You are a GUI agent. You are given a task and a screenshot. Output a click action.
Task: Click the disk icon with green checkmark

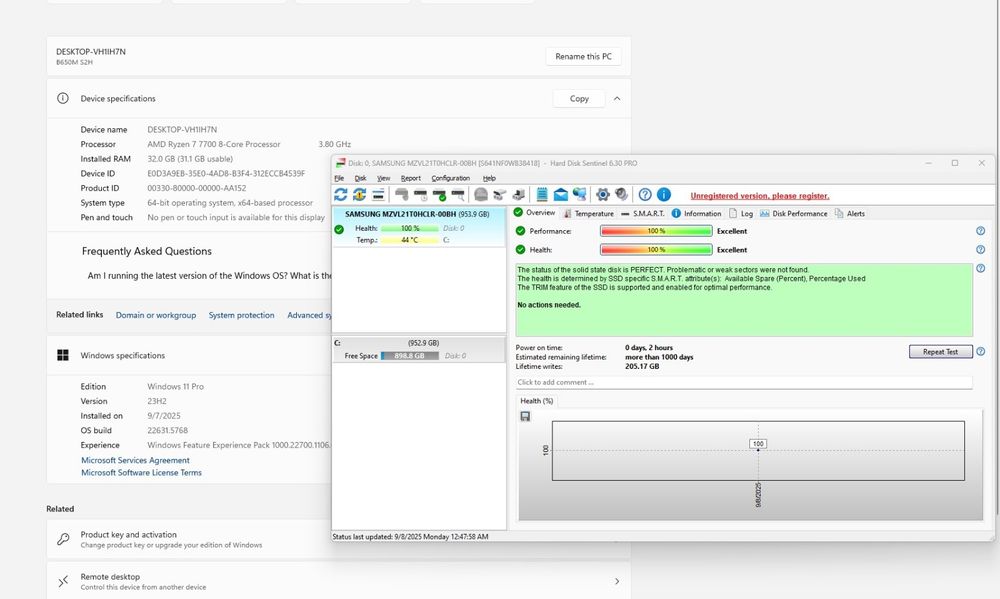439,195
